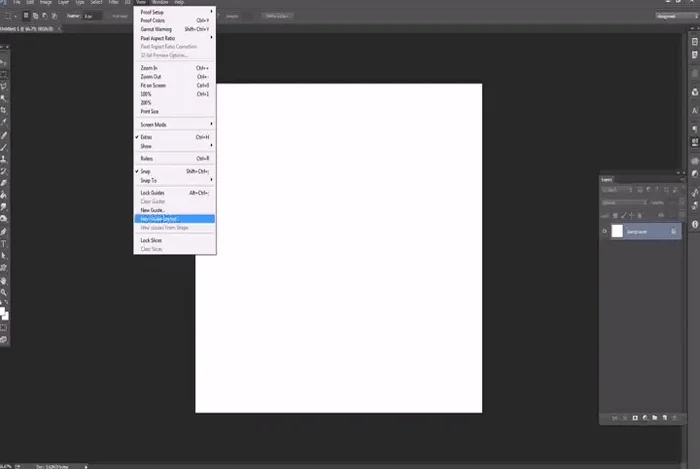Choose Zoom In from the View menu
This screenshot has width=700, height=469.
click(x=175, y=68)
